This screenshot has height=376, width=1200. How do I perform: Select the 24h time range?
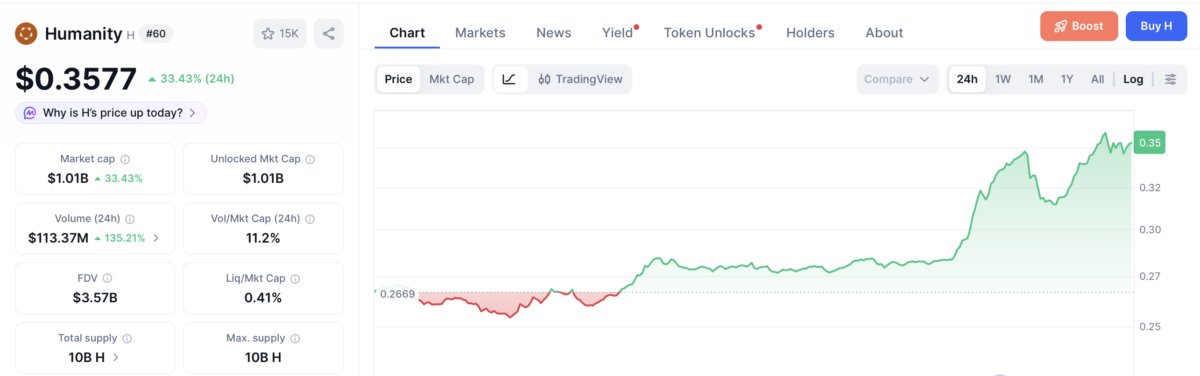pos(967,79)
